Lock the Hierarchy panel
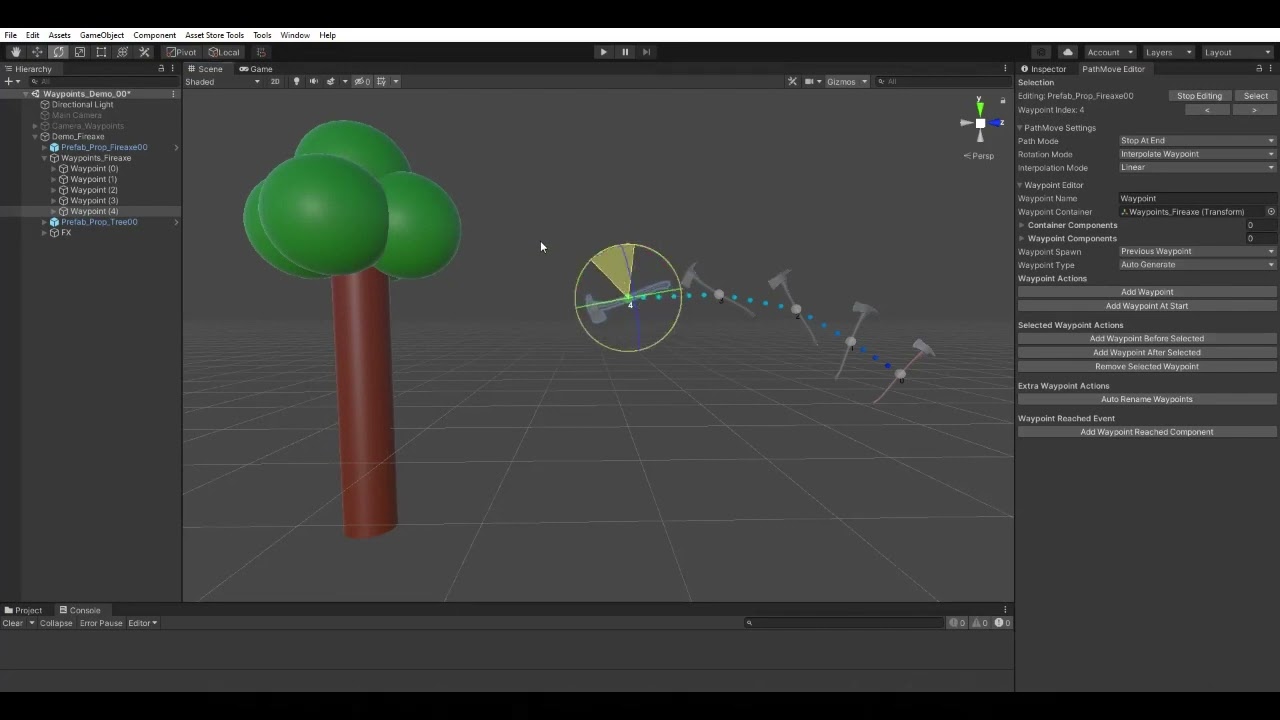1280x720 pixels. point(161,69)
